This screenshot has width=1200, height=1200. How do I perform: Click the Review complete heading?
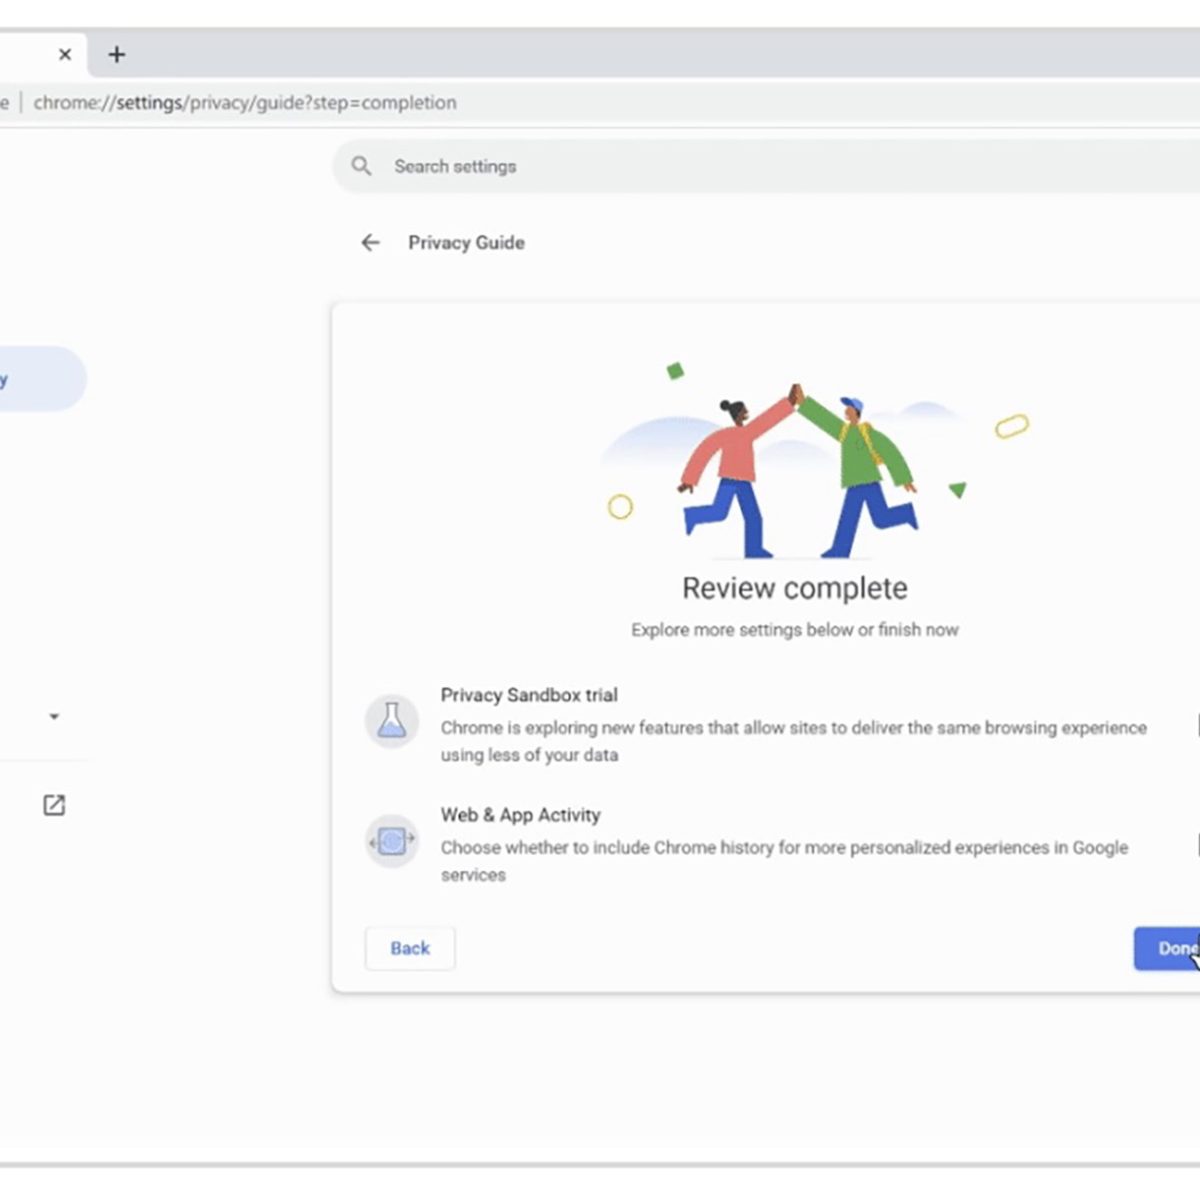point(795,588)
